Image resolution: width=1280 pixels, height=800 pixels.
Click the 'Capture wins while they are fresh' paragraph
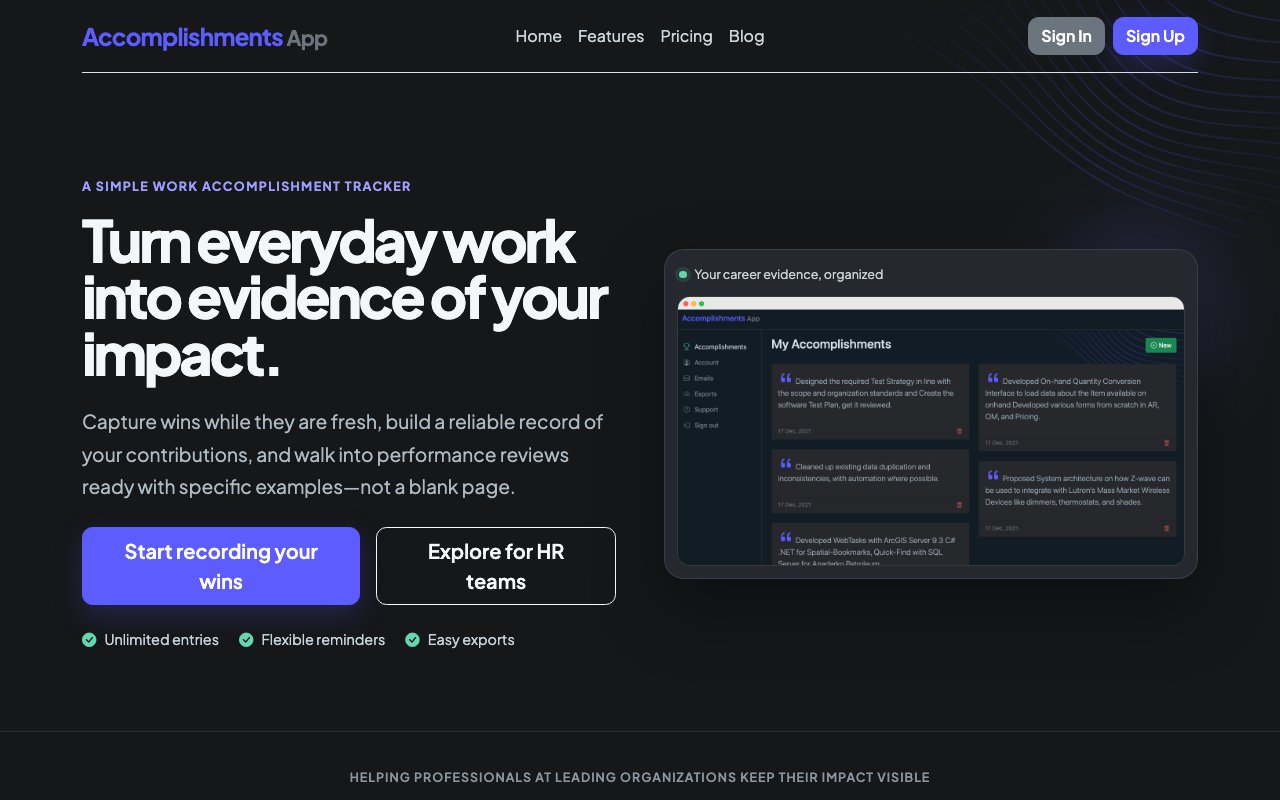[343, 455]
